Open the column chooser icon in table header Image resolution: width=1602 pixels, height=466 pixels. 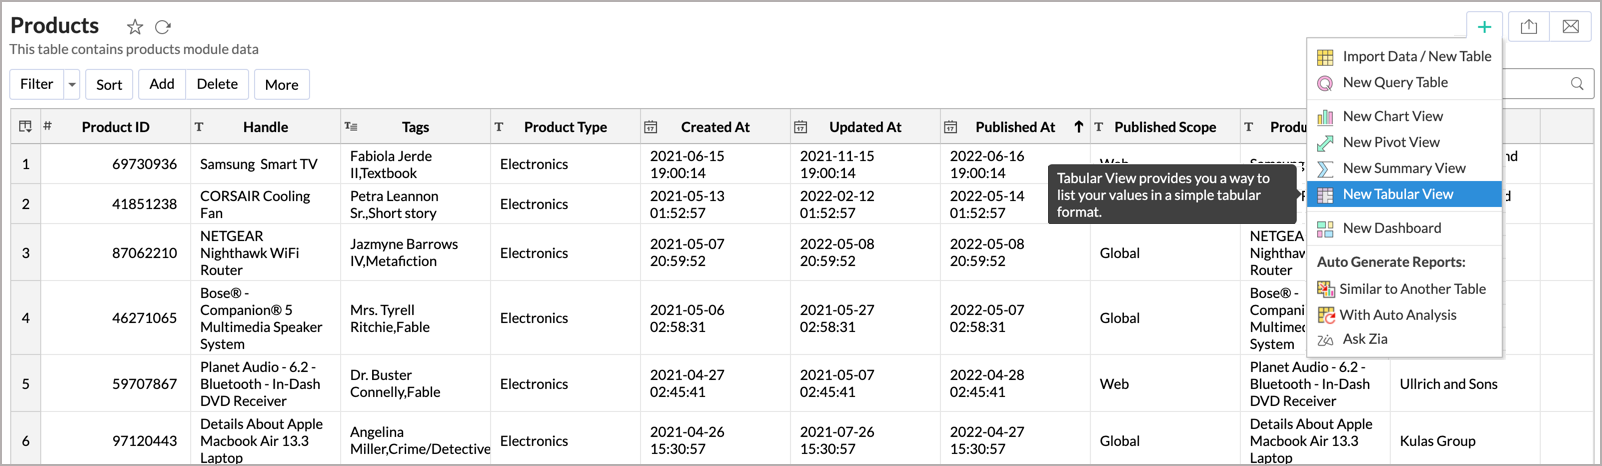[x=25, y=127]
